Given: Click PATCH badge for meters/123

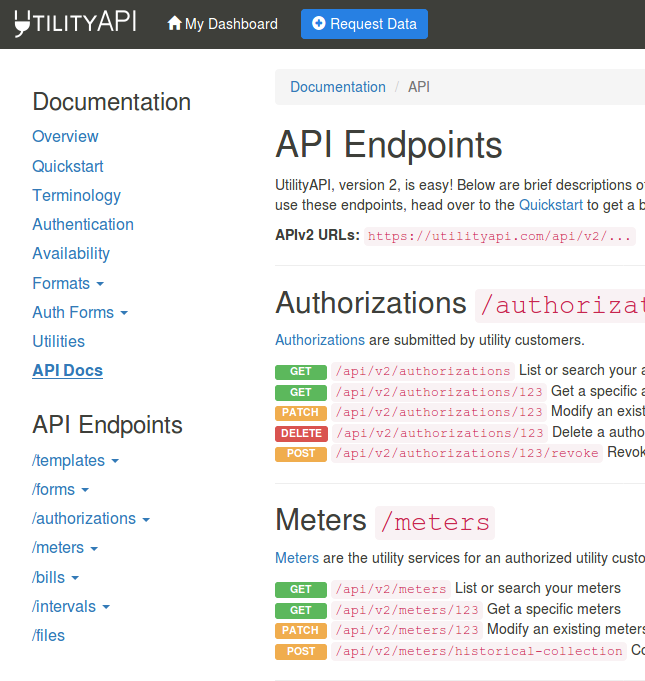Looking at the screenshot, I should [301, 631].
